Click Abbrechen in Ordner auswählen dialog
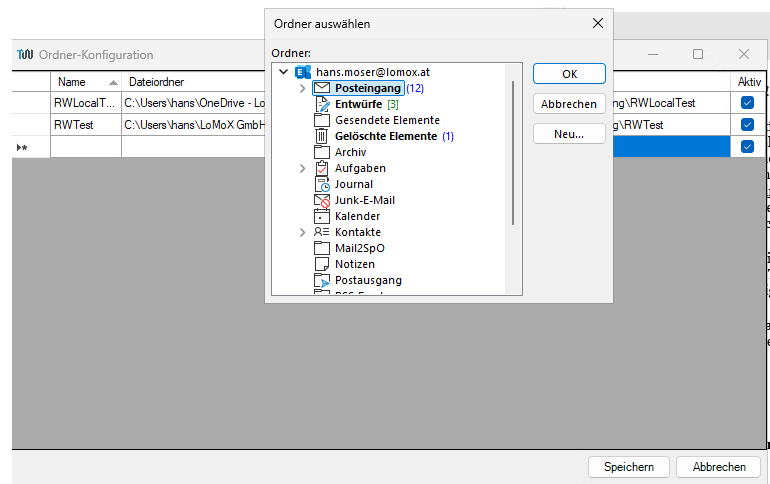This screenshot has height=484, width=770. click(569, 104)
